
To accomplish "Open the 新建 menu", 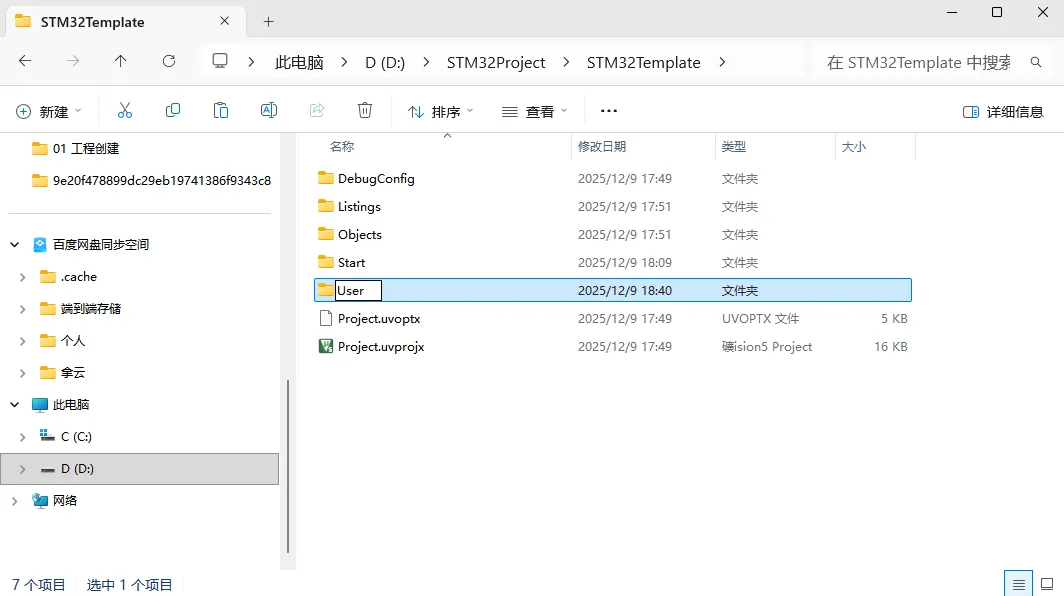I will (48, 110).
